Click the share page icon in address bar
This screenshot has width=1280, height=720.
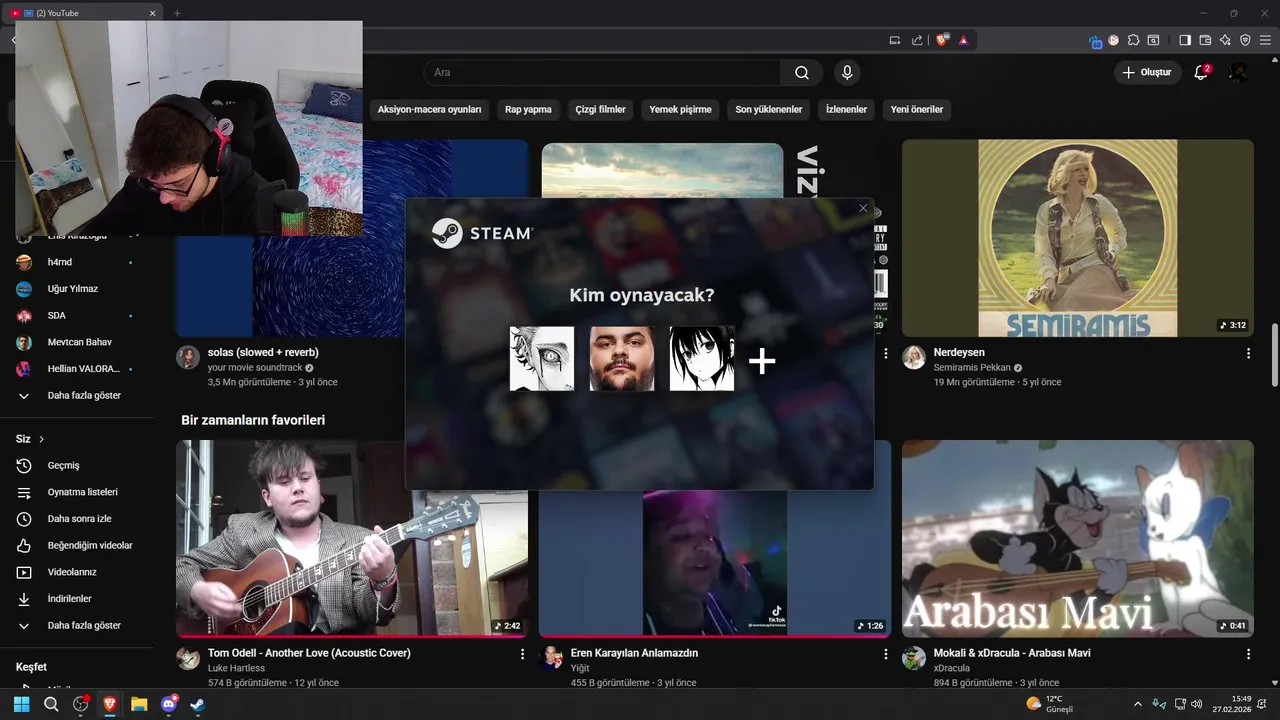coord(918,40)
